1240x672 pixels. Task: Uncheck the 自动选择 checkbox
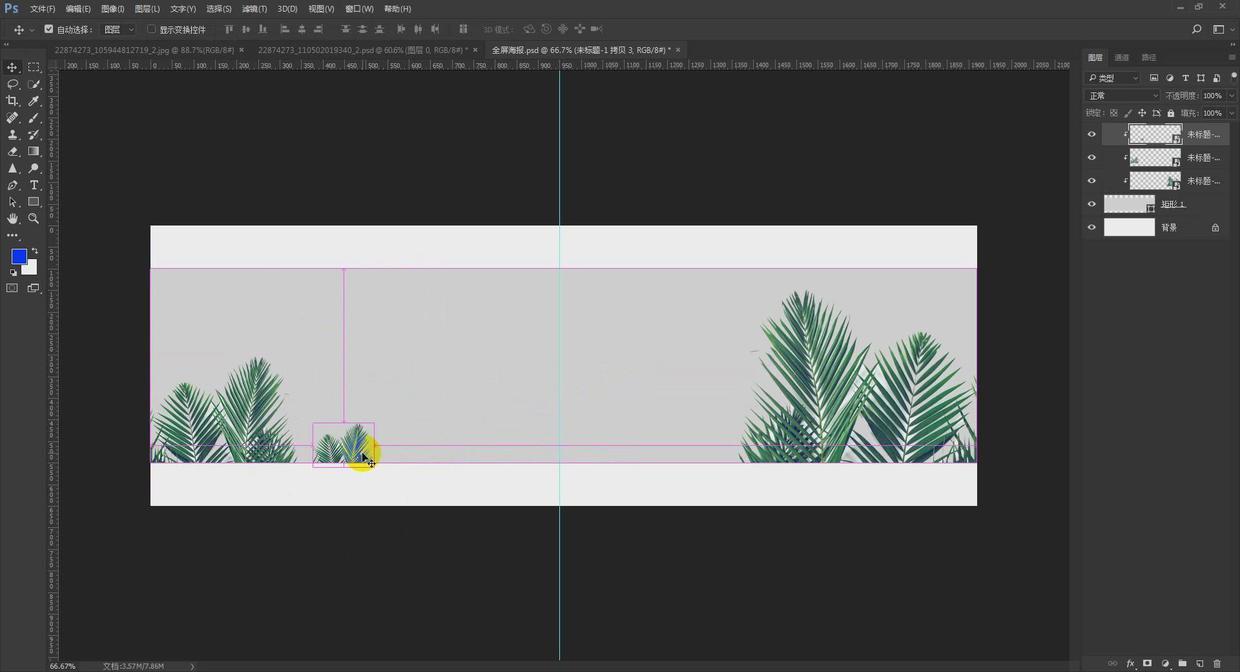(x=49, y=29)
